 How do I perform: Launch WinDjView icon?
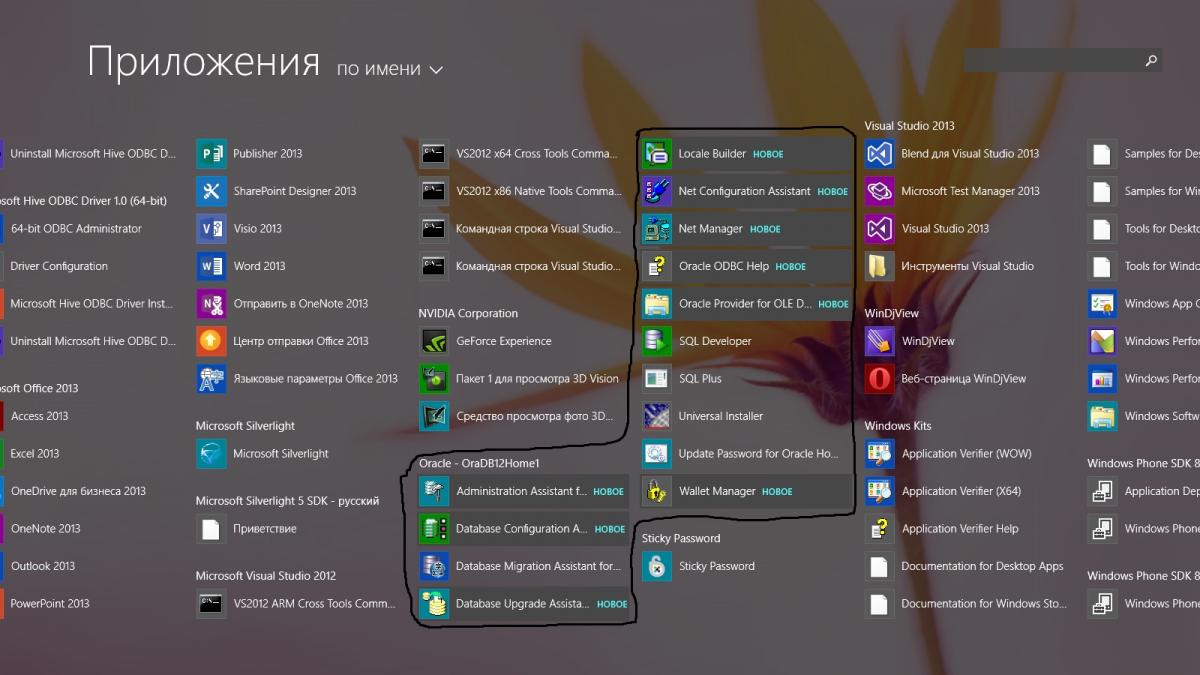879,341
